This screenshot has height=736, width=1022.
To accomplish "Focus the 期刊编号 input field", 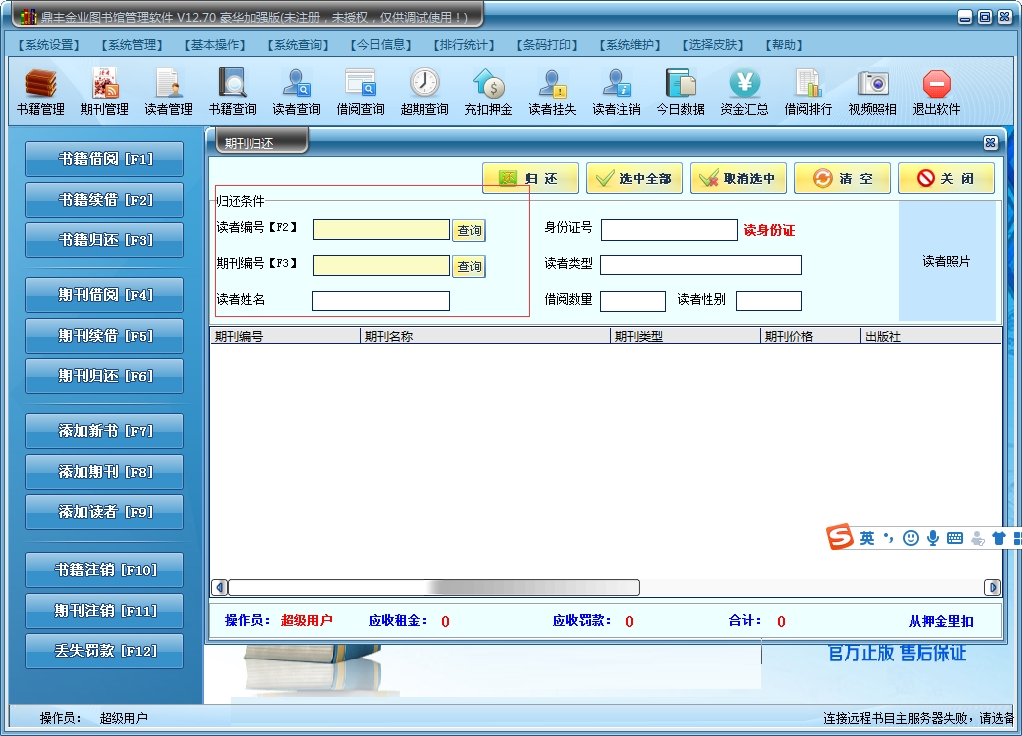I will (x=381, y=266).
